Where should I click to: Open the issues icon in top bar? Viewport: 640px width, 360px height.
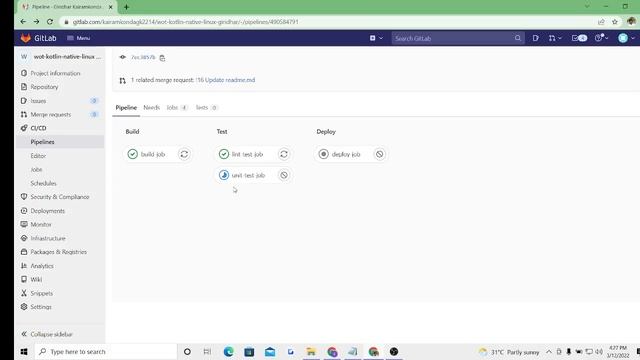click(x=535, y=38)
